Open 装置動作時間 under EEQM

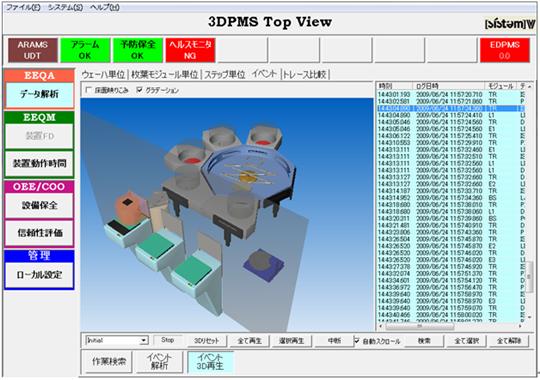(x=39, y=163)
